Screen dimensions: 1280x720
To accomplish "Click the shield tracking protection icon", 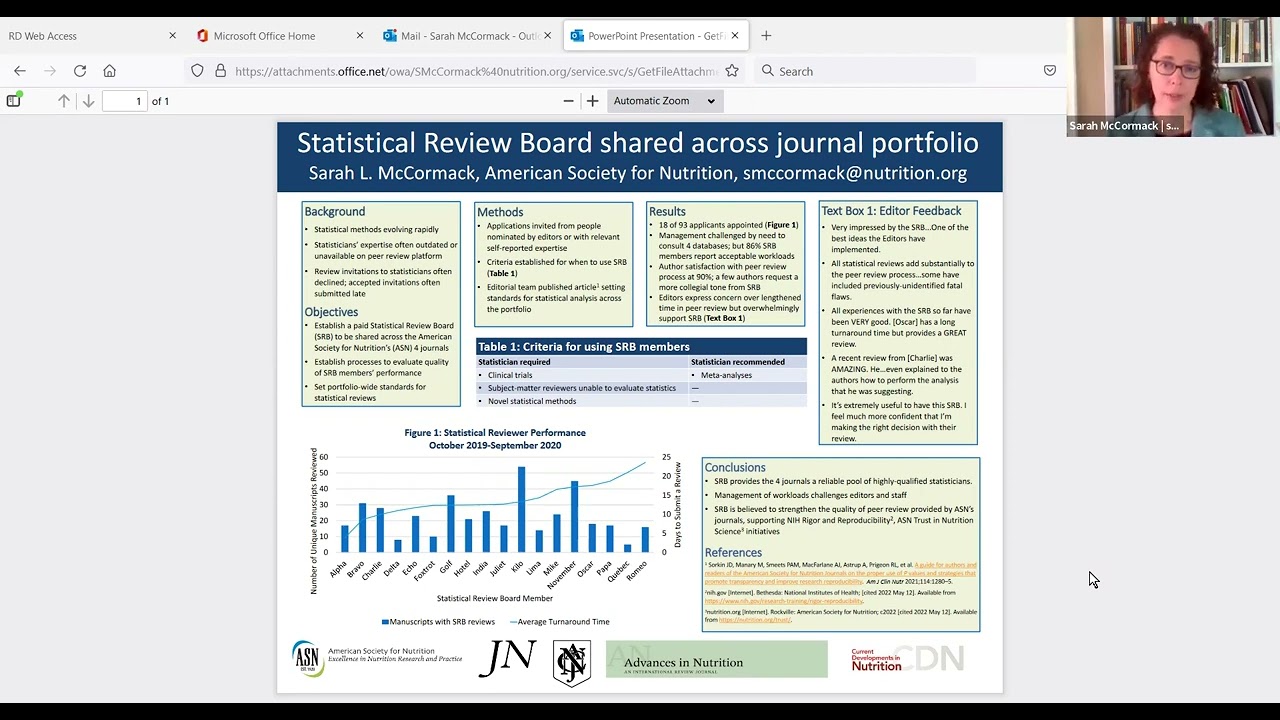I will pos(197,71).
